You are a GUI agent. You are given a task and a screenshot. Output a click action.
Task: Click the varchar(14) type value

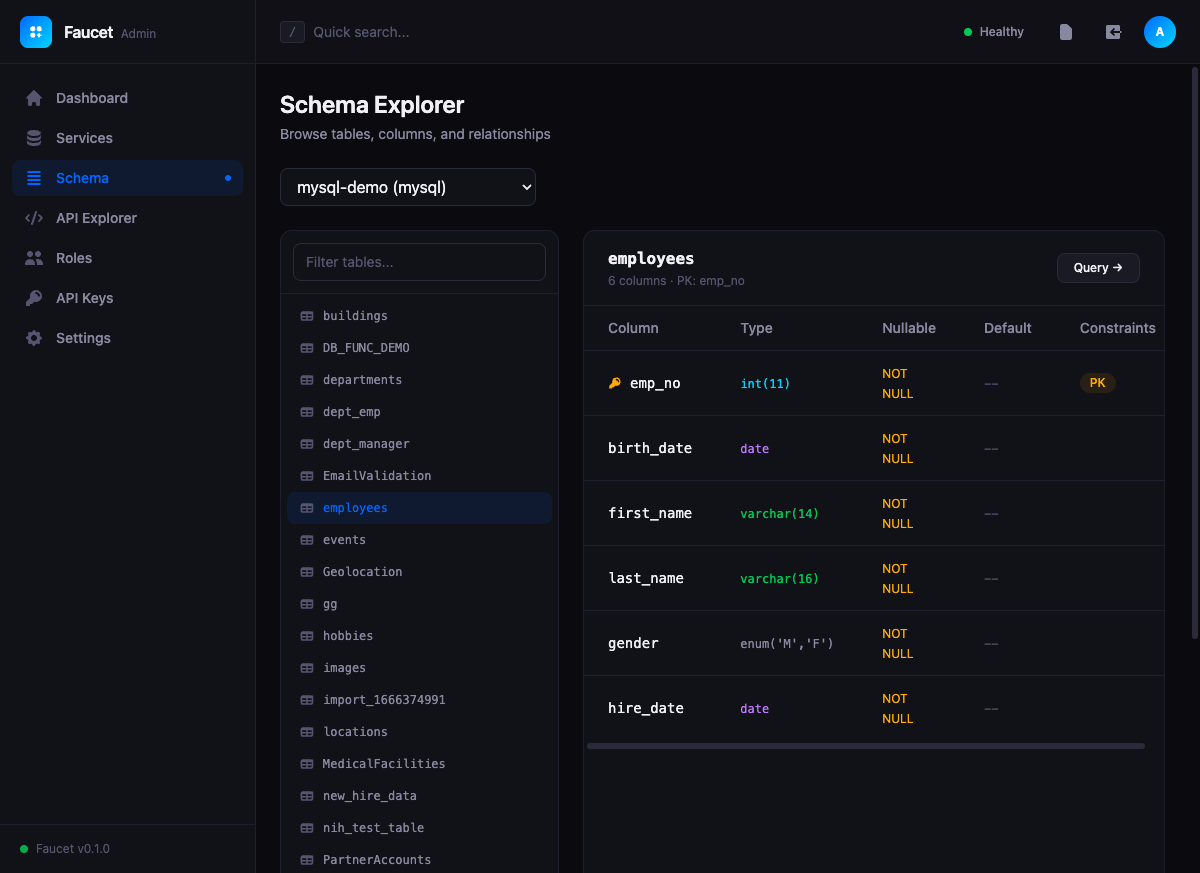[x=779, y=513]
